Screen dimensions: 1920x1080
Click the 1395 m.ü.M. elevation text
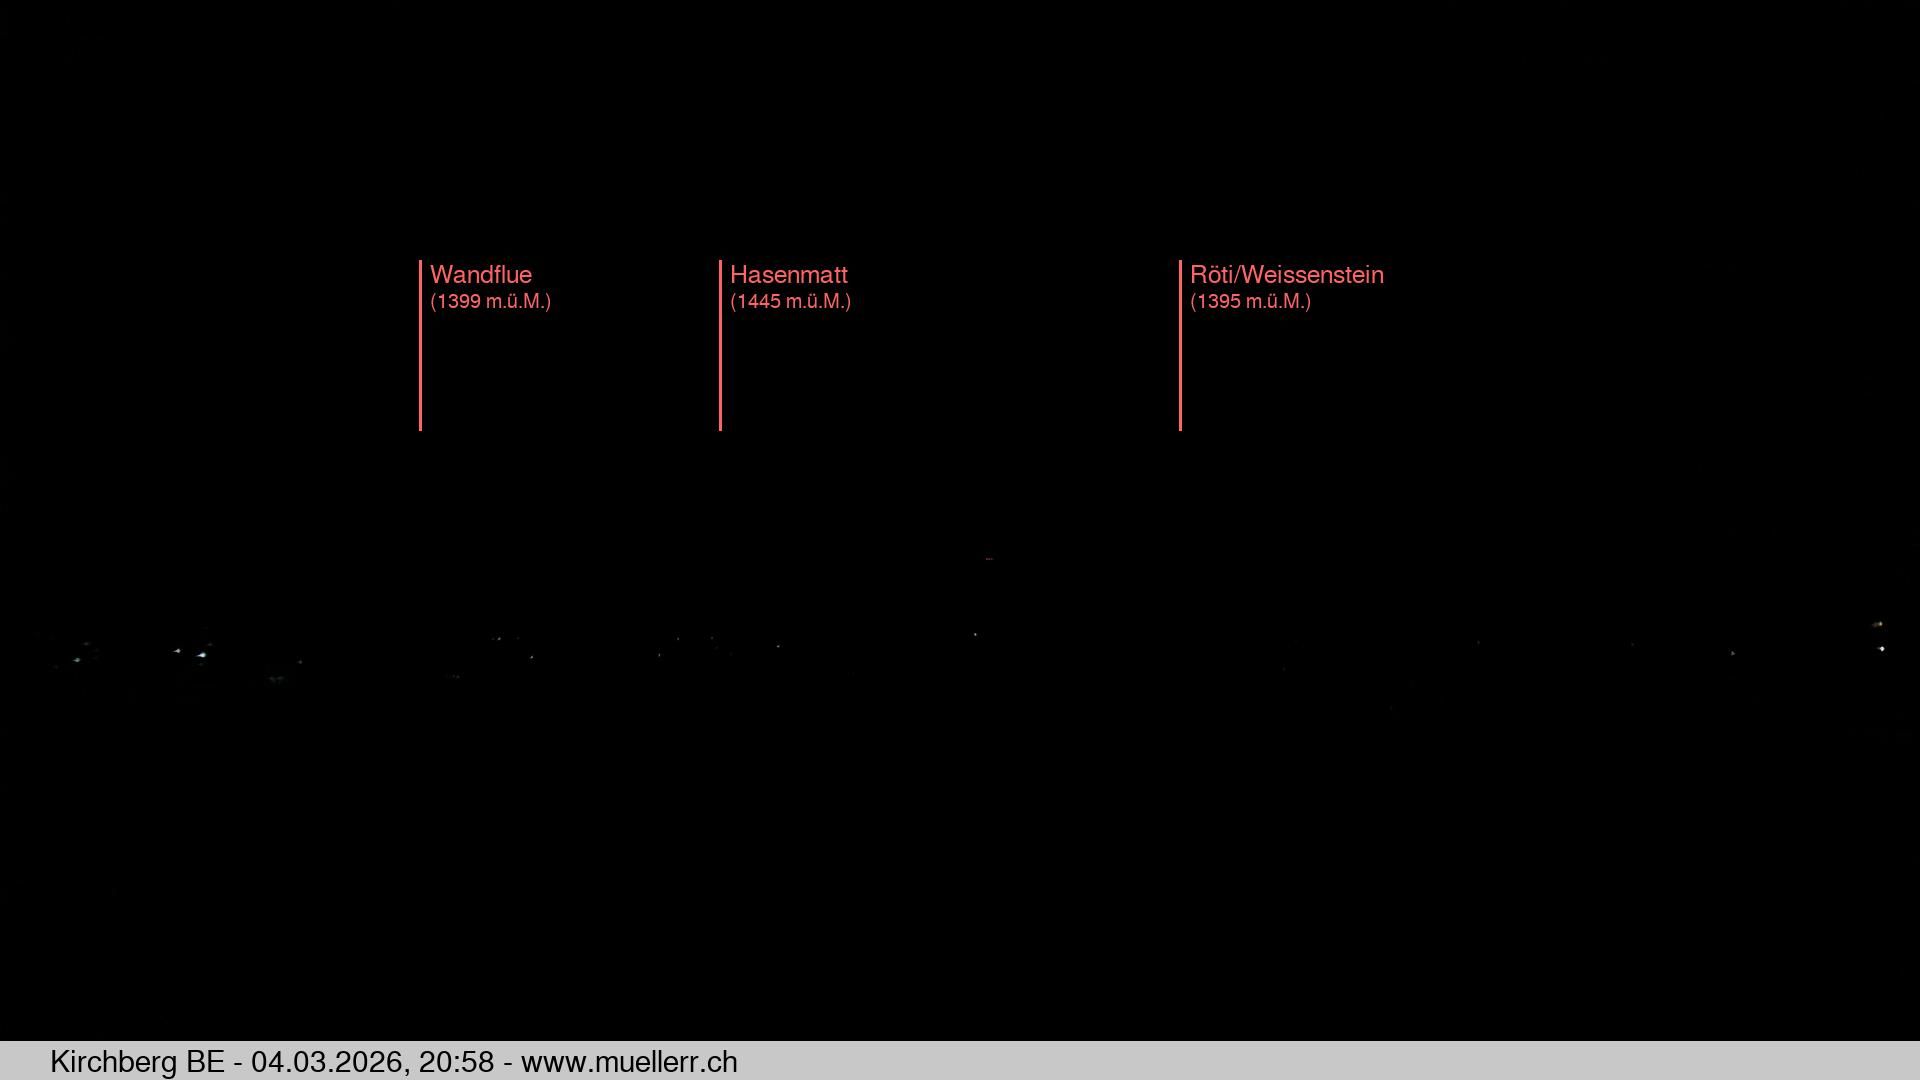1250,301
